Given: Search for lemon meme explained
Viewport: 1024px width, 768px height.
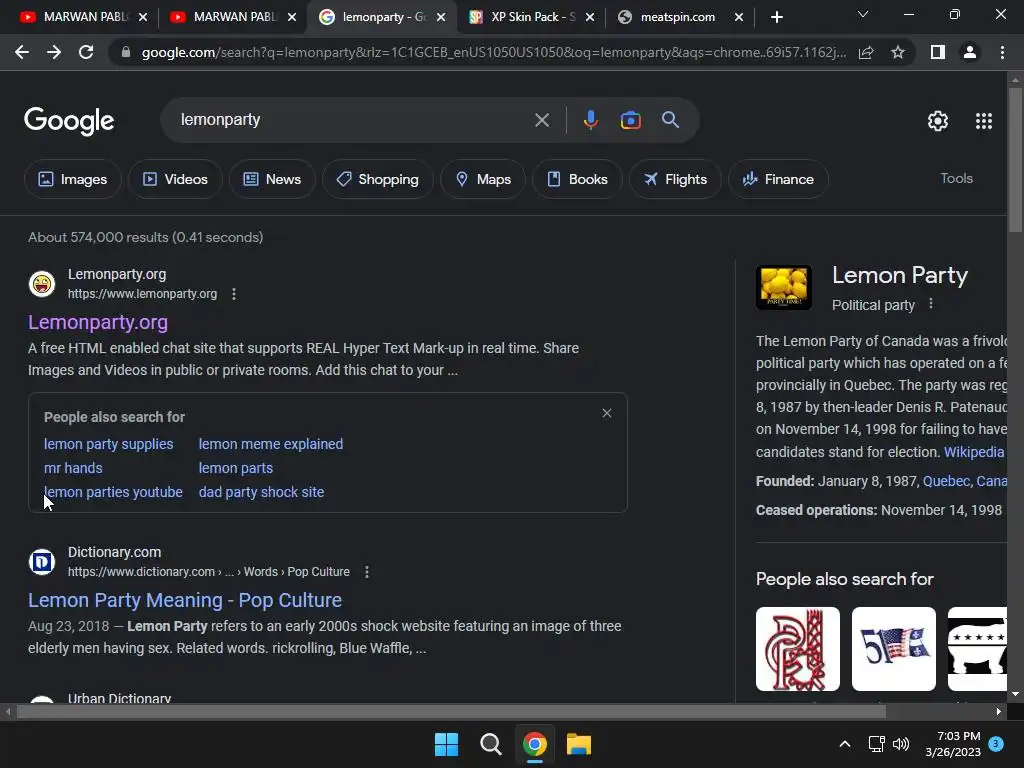Looking at the screenshot, I should [x=270, y=444].
